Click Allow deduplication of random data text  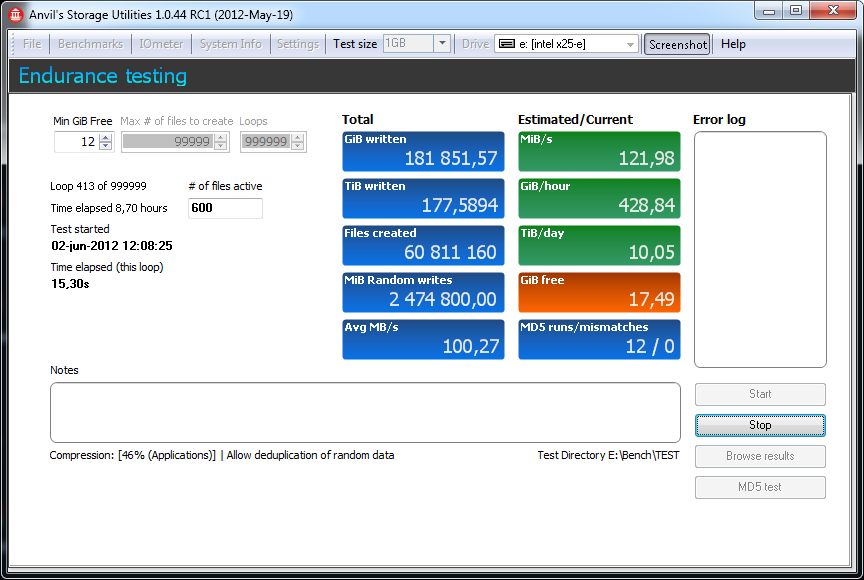310,456
